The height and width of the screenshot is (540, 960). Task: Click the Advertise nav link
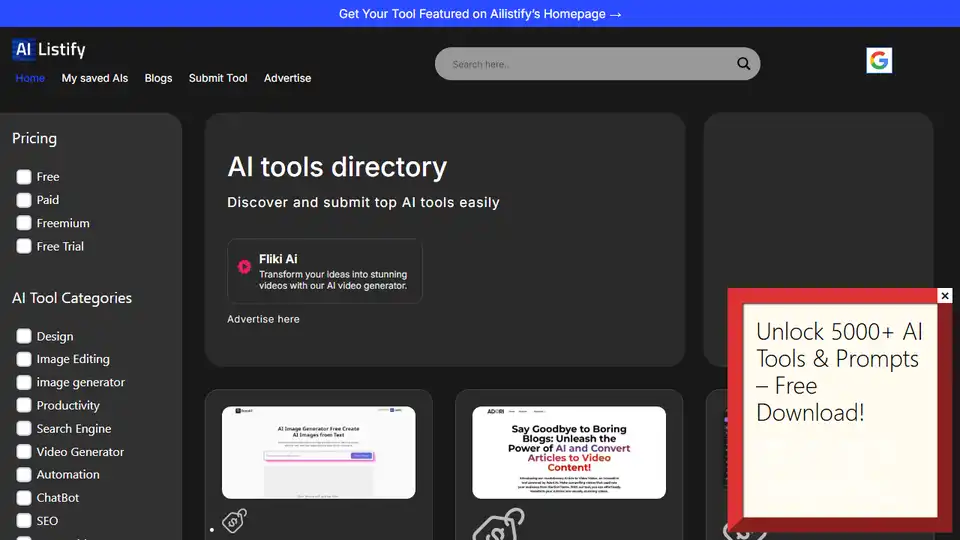tap(287, 78)
